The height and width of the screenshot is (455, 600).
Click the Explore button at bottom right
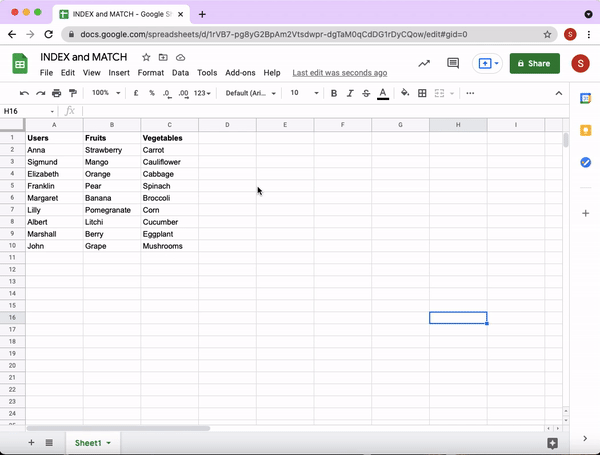coord(552,443)
